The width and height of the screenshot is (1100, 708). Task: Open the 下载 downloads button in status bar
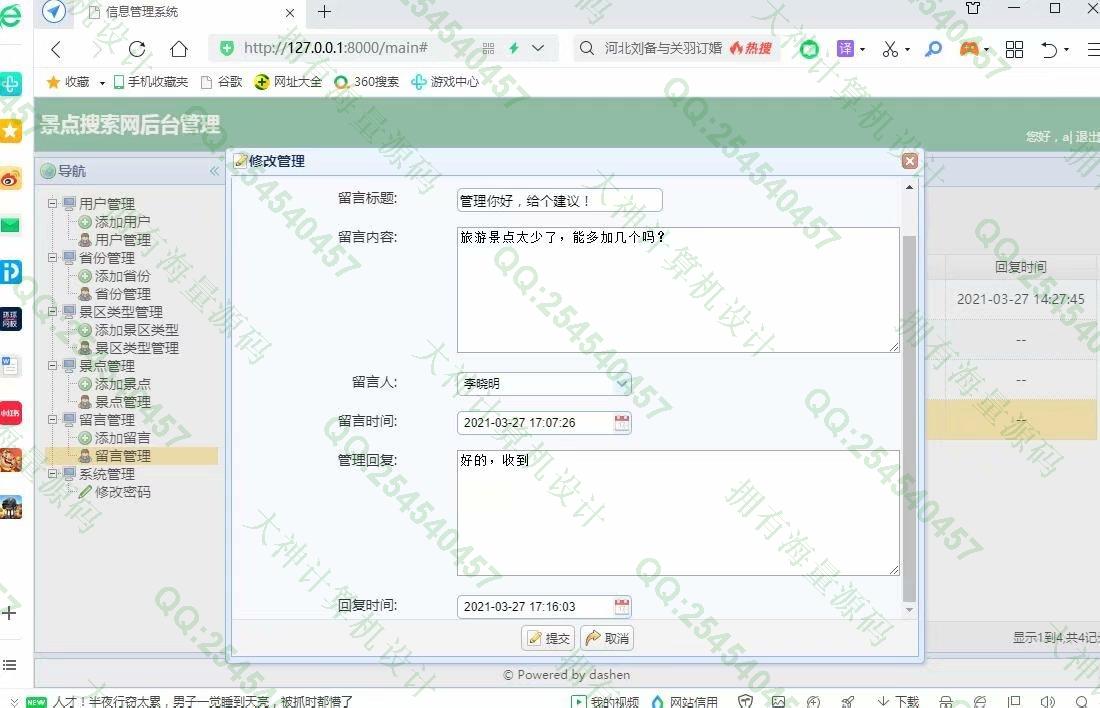[x=898, y=701]
